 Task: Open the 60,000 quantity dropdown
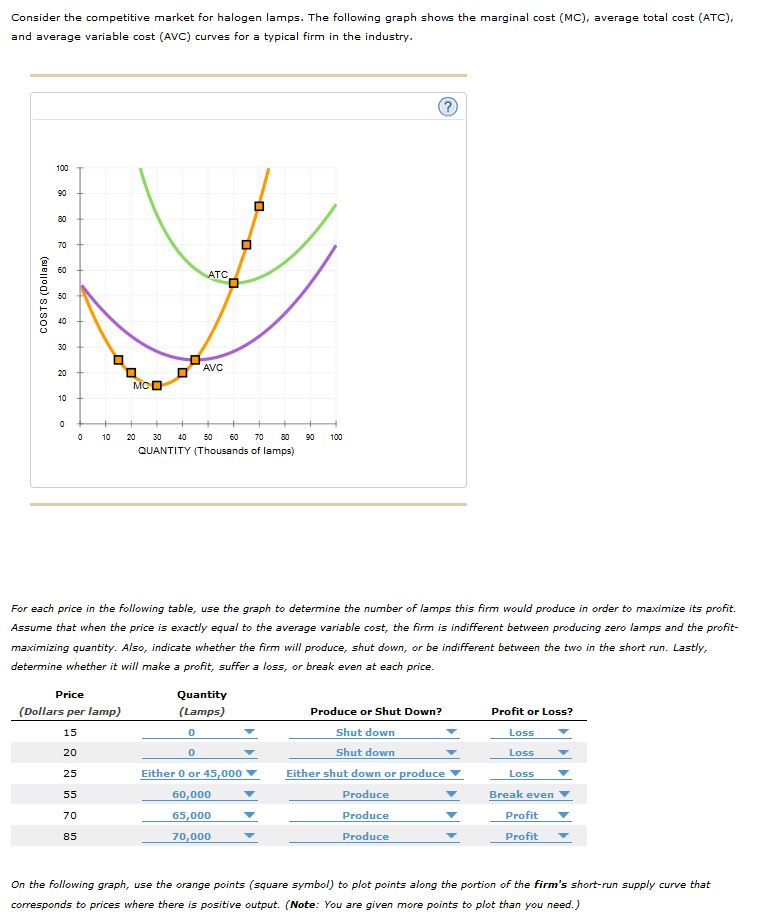point(199,795)
